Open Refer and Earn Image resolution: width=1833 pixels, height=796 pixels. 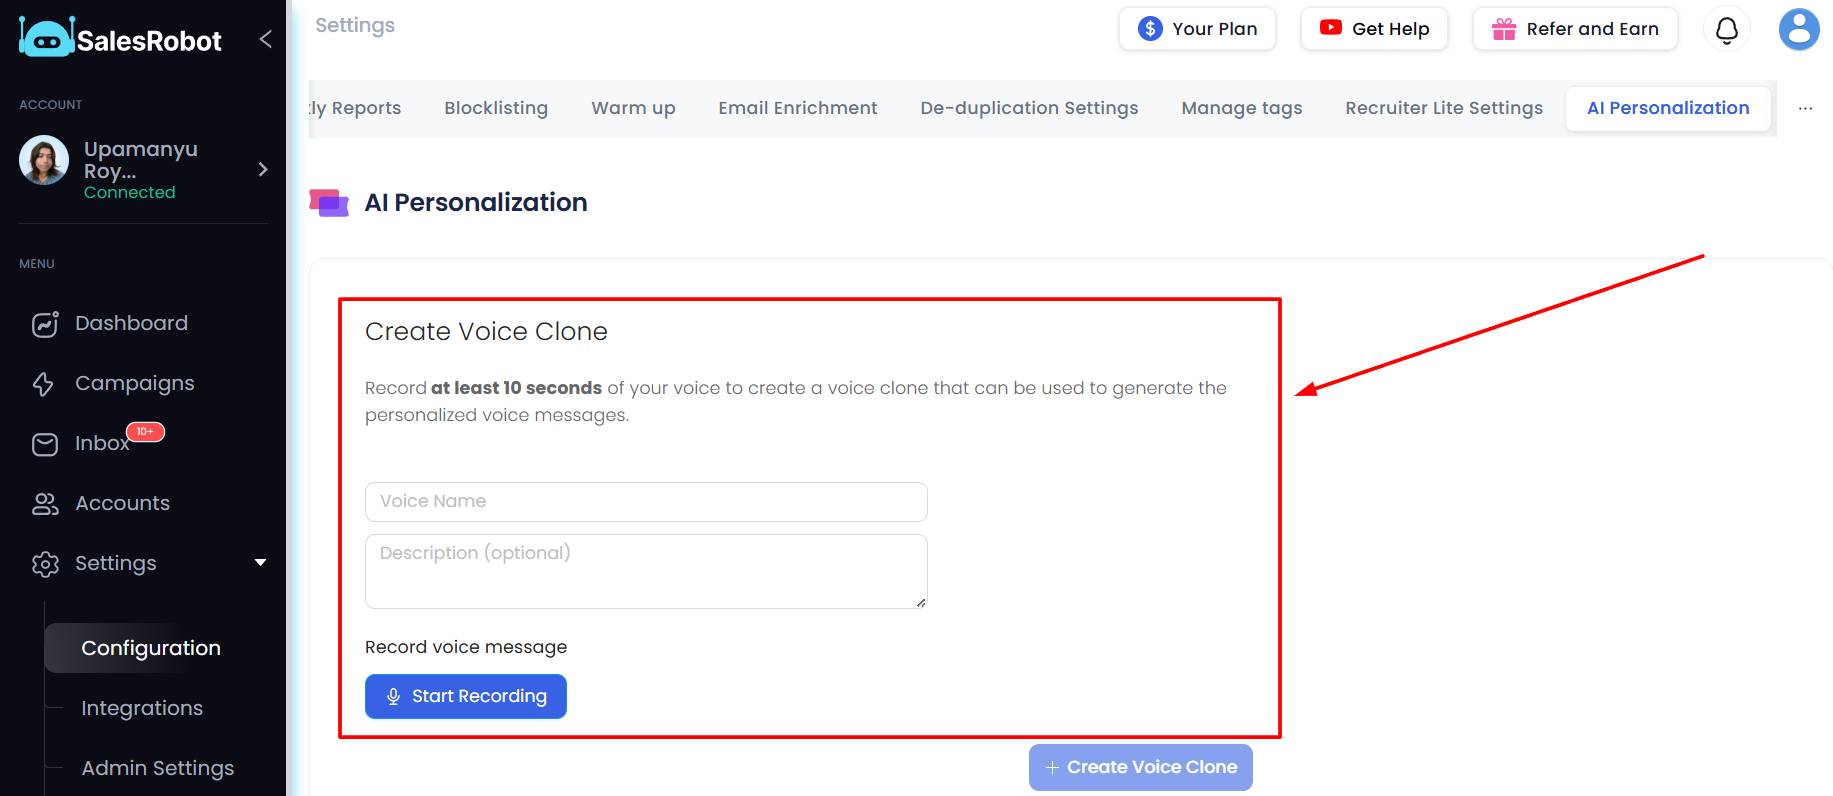coord(1574,29)
